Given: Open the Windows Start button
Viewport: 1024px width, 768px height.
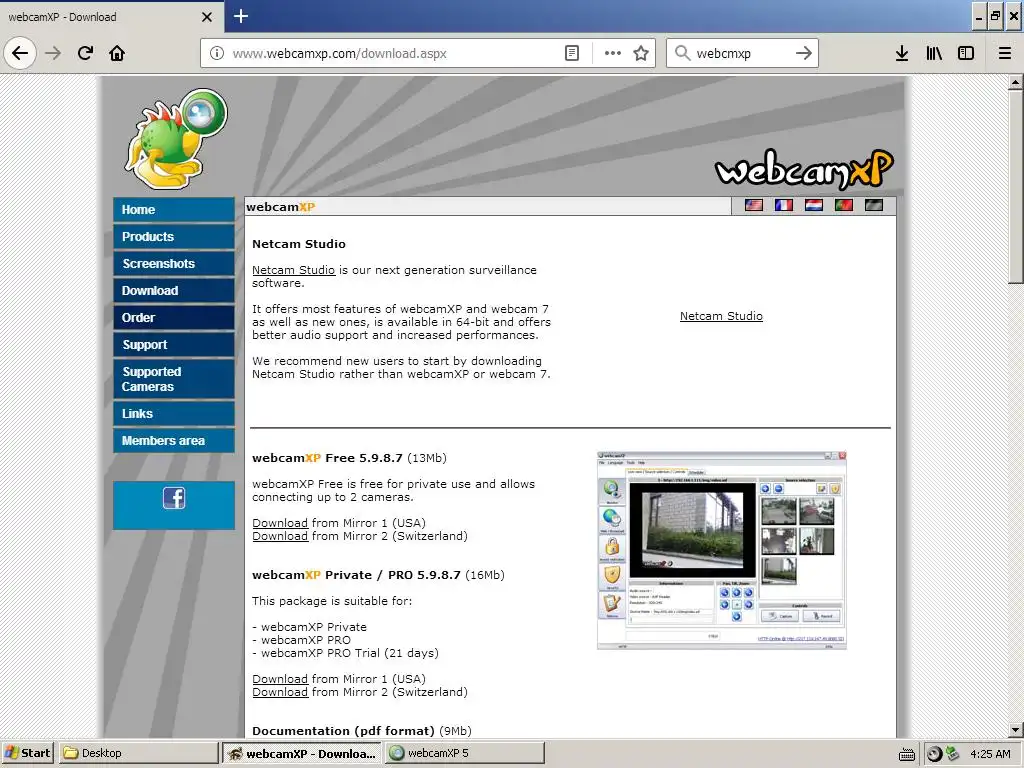Looking at the screenshot, I should click(27, 753).
